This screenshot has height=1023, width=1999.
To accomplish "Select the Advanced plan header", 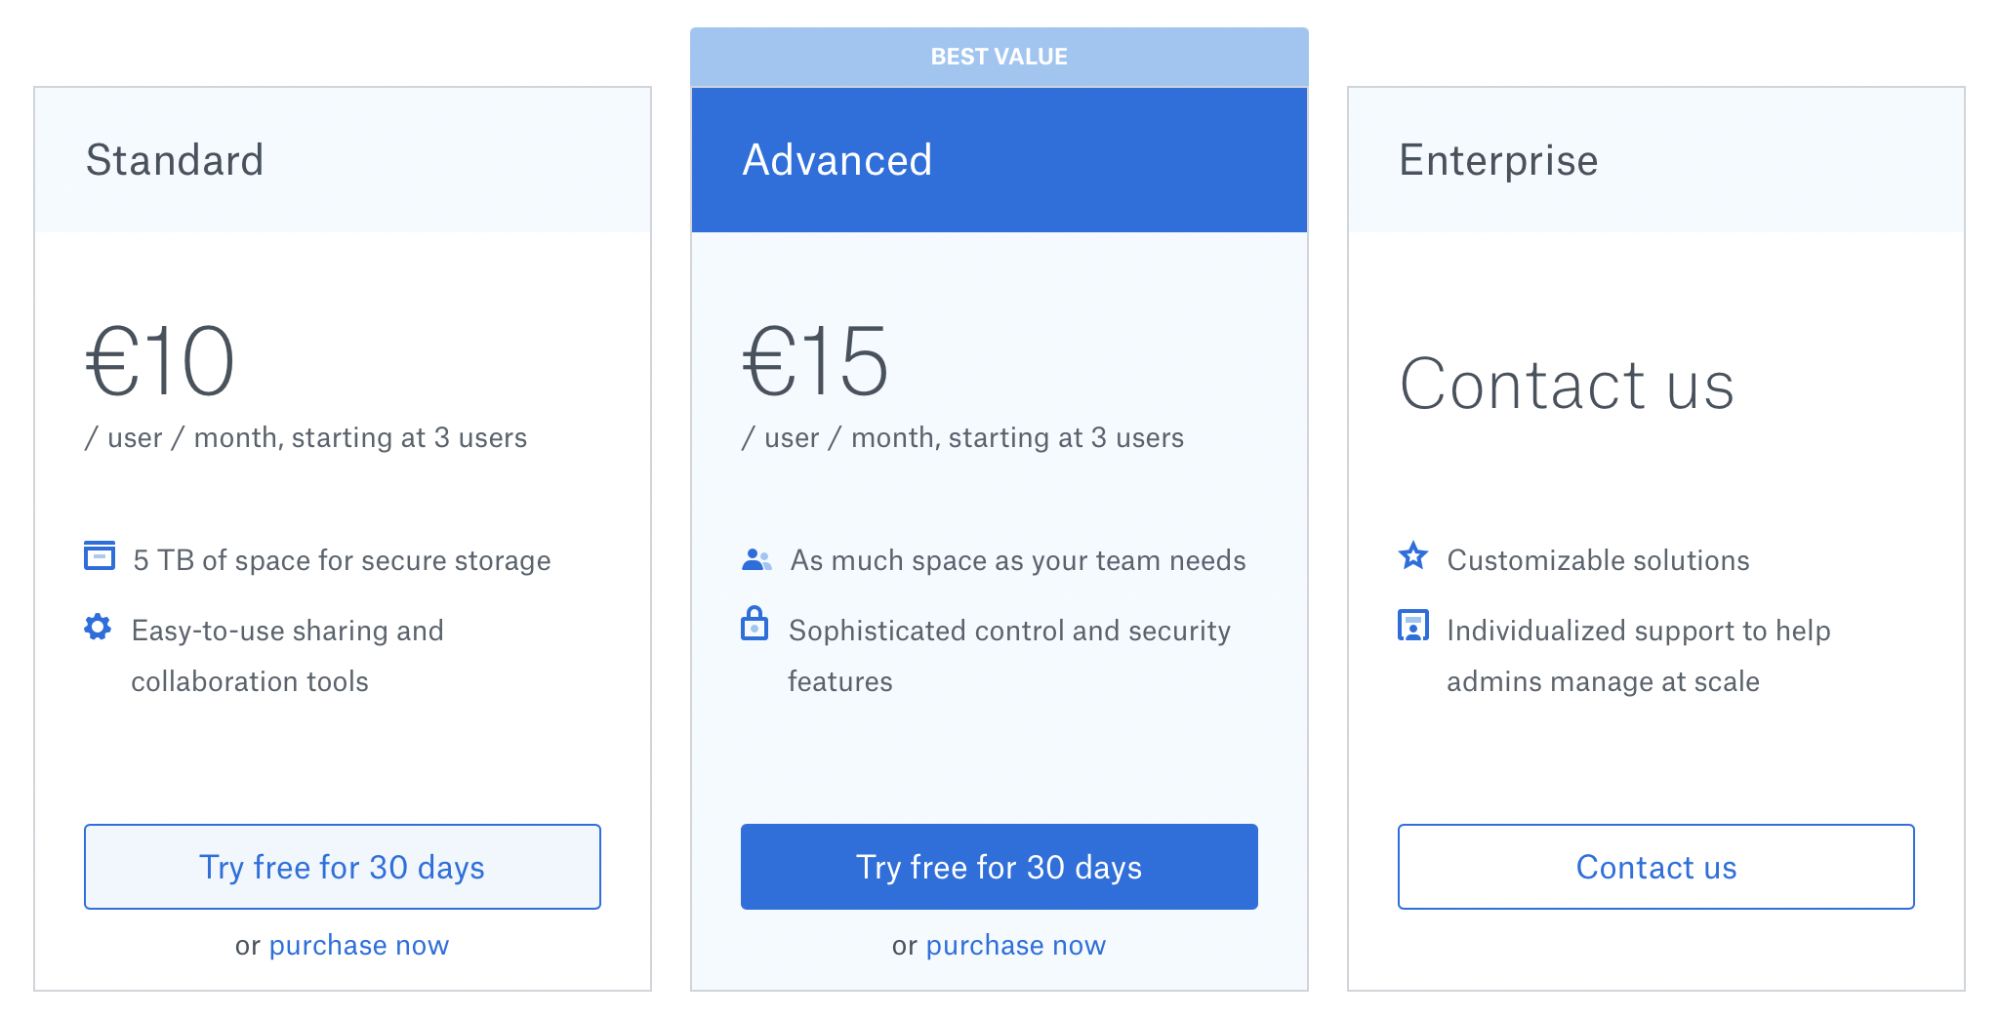I will pos(837,159).
